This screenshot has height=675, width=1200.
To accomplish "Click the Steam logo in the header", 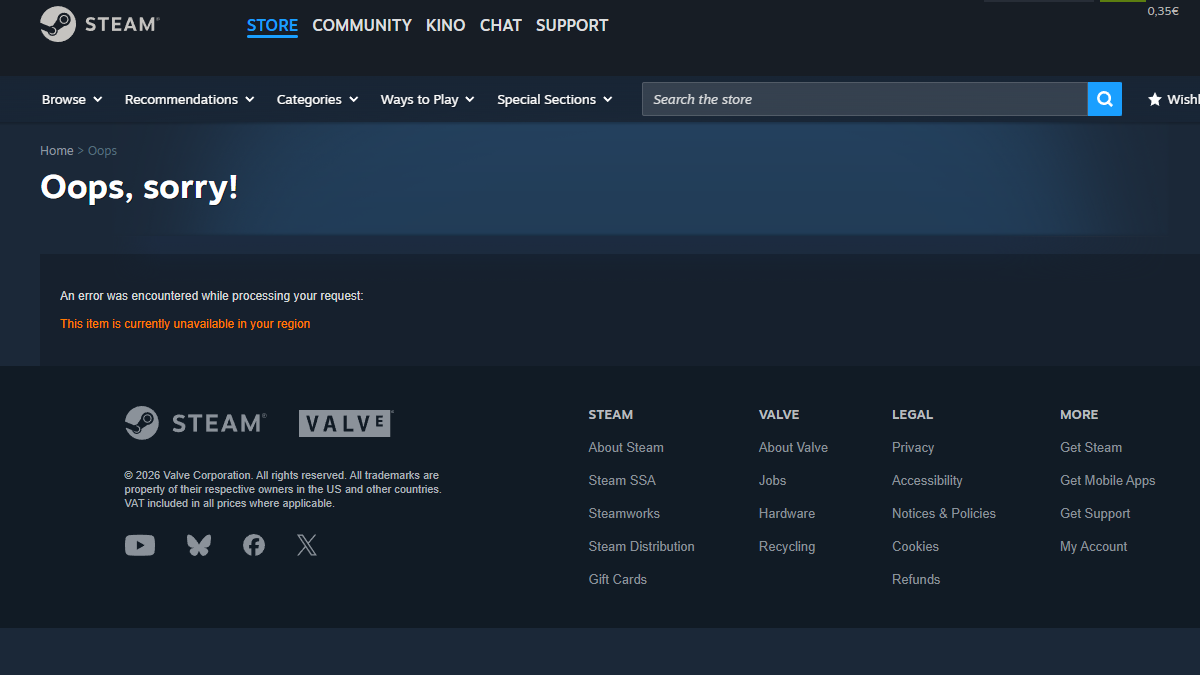I will click(100, 24).
